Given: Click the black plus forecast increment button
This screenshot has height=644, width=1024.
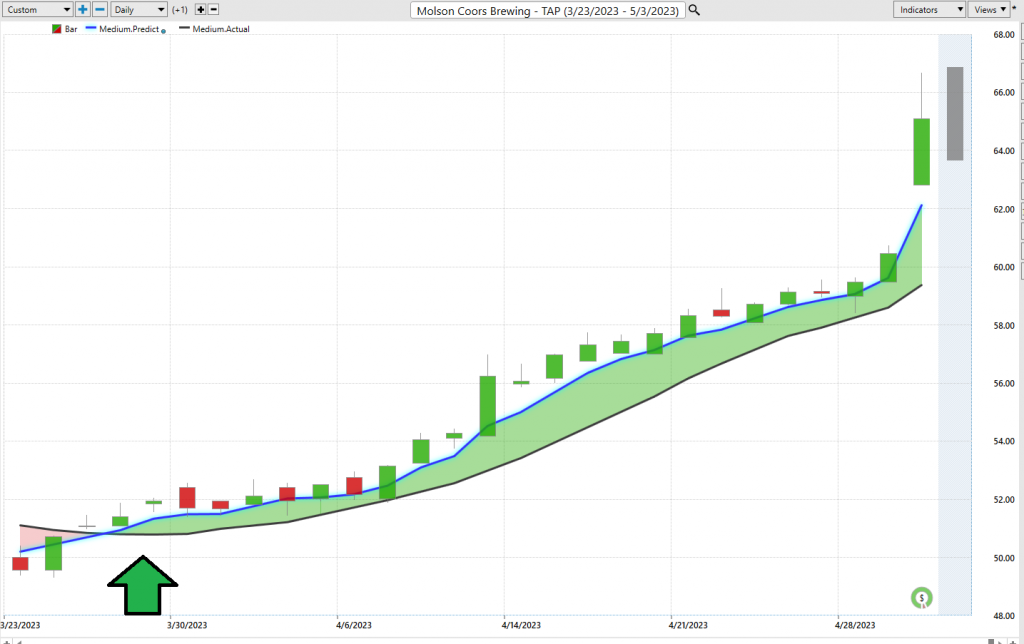Looking at the screenshot, I should [200, 10].
